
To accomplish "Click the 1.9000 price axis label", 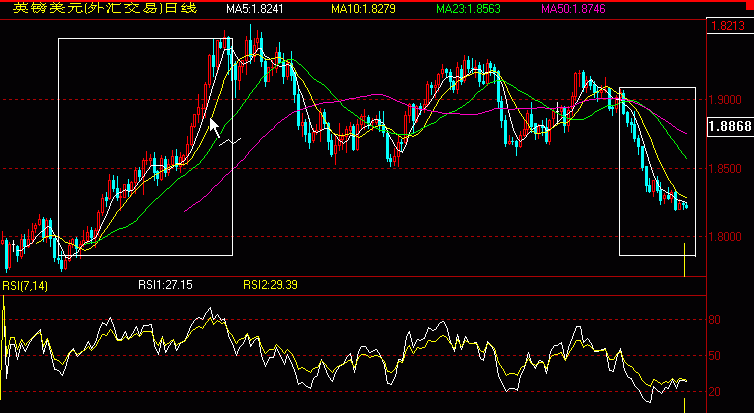I will pyautogui.click(x=725, y=100).
